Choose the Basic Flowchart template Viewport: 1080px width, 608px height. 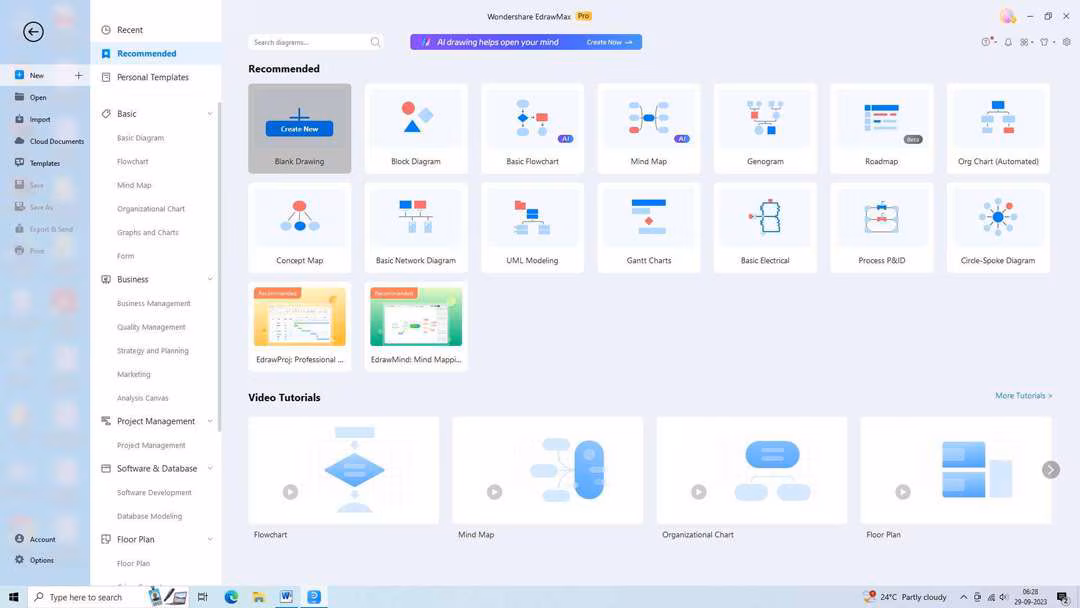532,128
